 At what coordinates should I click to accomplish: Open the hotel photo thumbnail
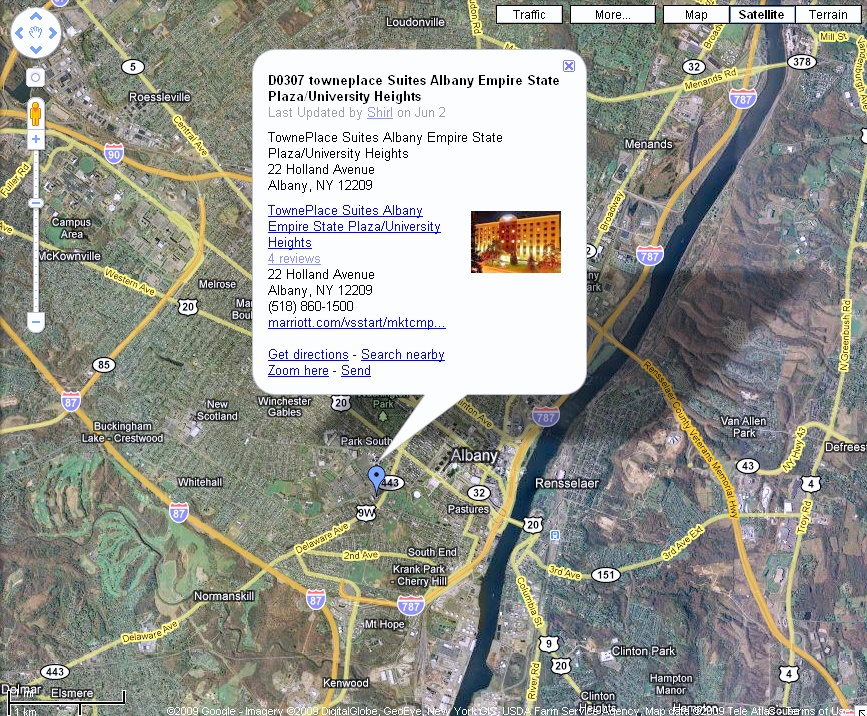(x=515, y=242)
